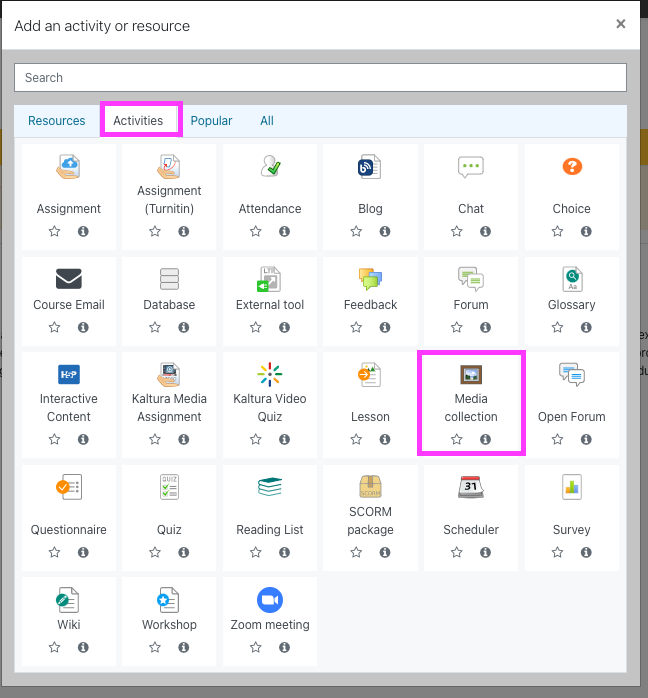Open information about the Wiki activity
This screenshot has width=648, height=698.
[x=83, y=647]
